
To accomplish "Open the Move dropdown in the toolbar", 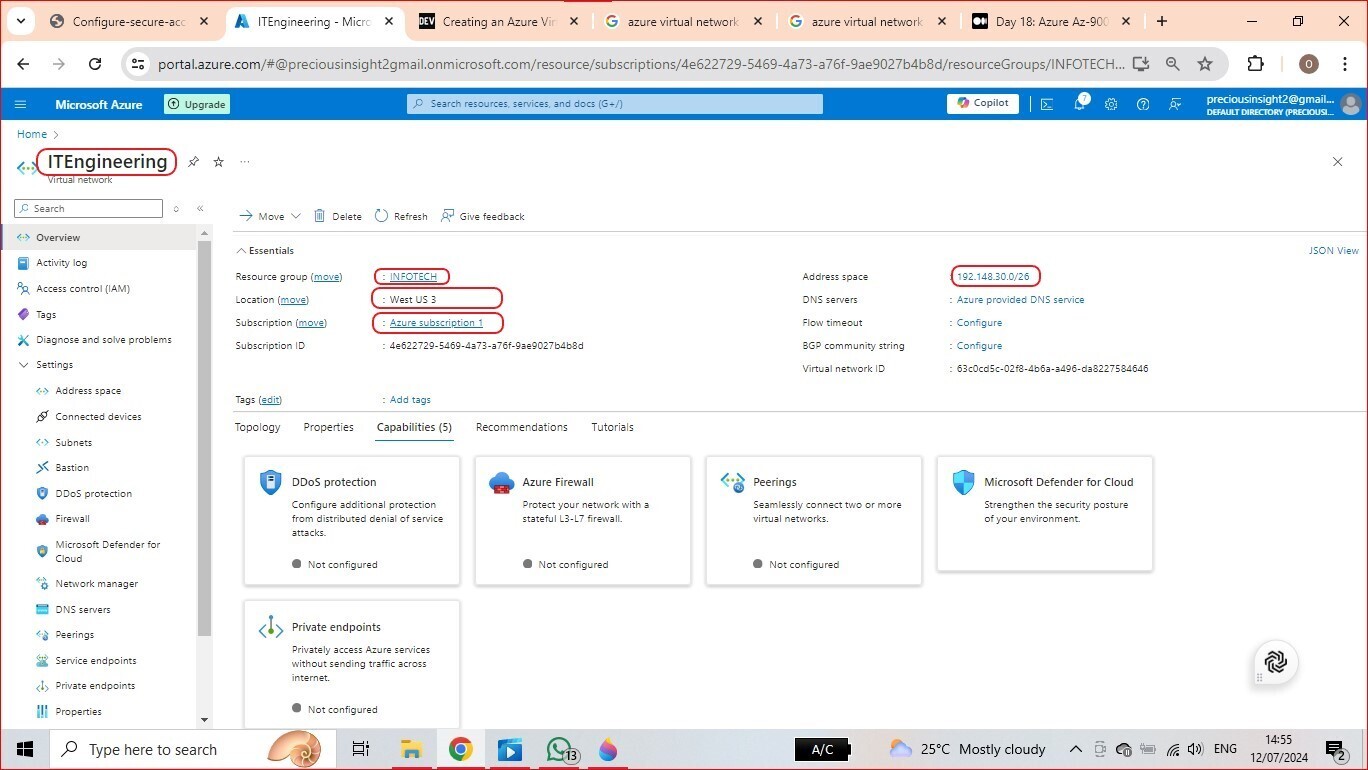I will coord(270,216).
